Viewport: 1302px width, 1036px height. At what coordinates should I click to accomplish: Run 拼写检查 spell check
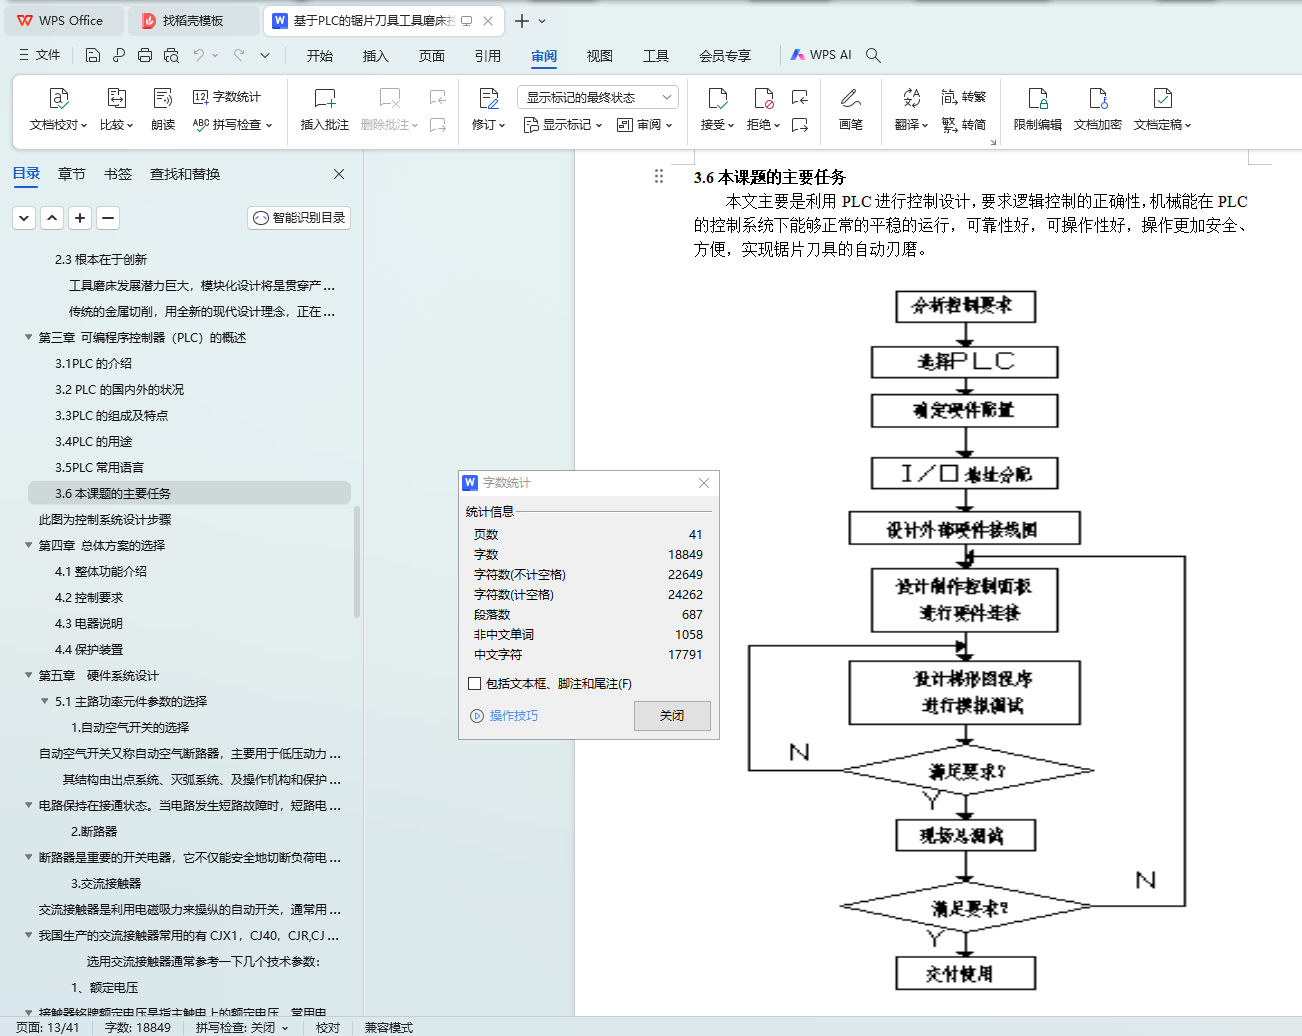(x=232, y=125)
